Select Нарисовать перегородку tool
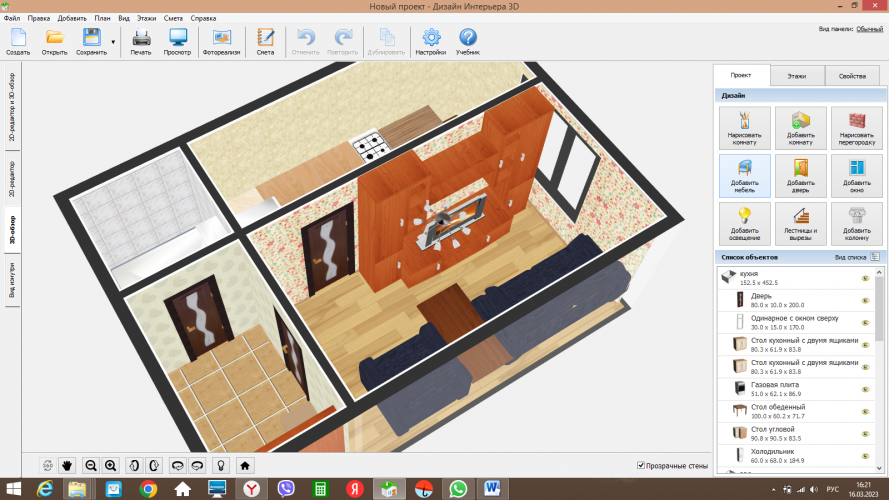The height and width of the screenshot is (500, 889). pyautogui.click(x=855, y=128)
